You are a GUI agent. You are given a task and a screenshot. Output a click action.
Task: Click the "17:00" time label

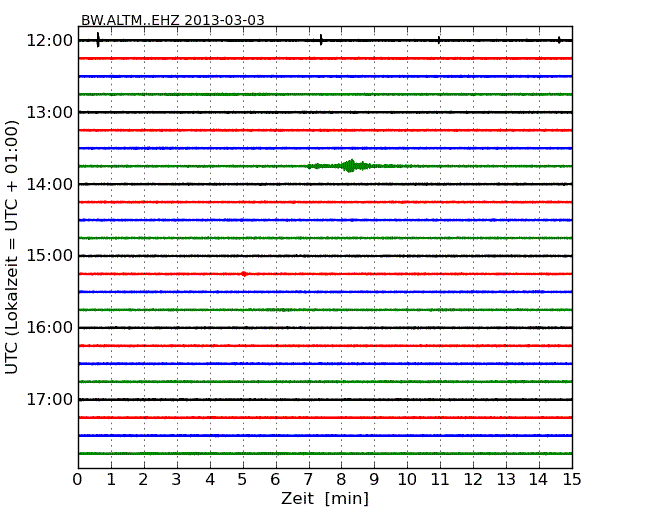pyautogui.click(x=49, y=399)
